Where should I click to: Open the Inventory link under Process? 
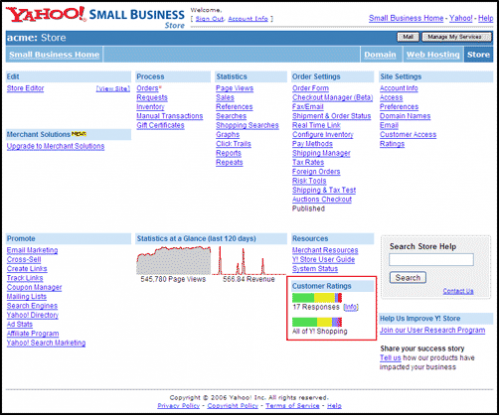coord(150,107)
